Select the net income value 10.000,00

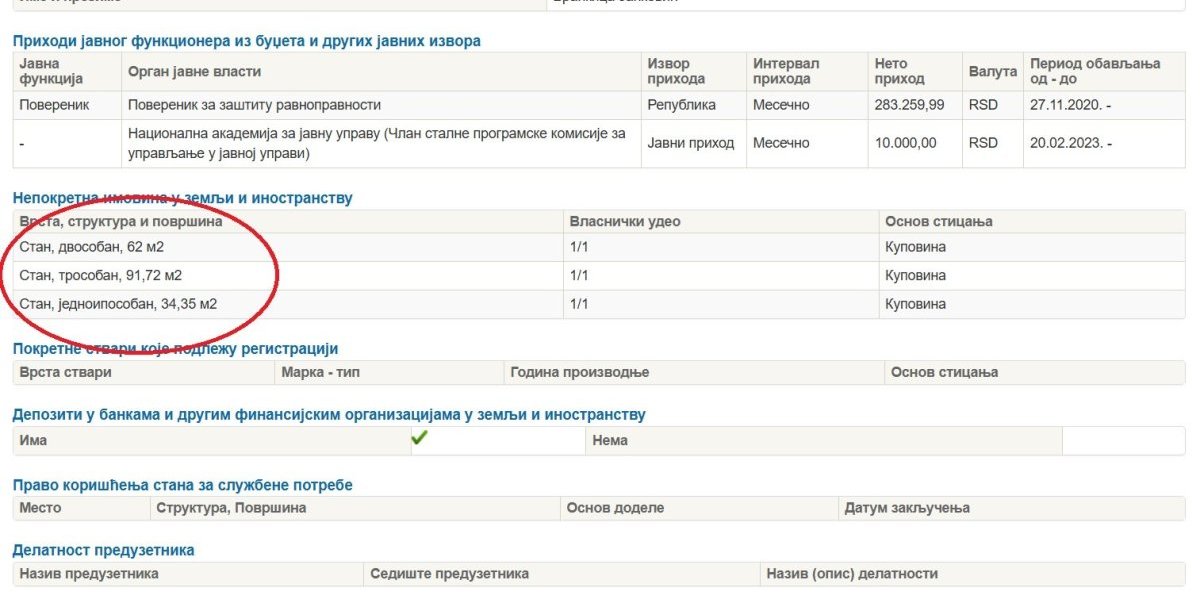coord(905,143)
